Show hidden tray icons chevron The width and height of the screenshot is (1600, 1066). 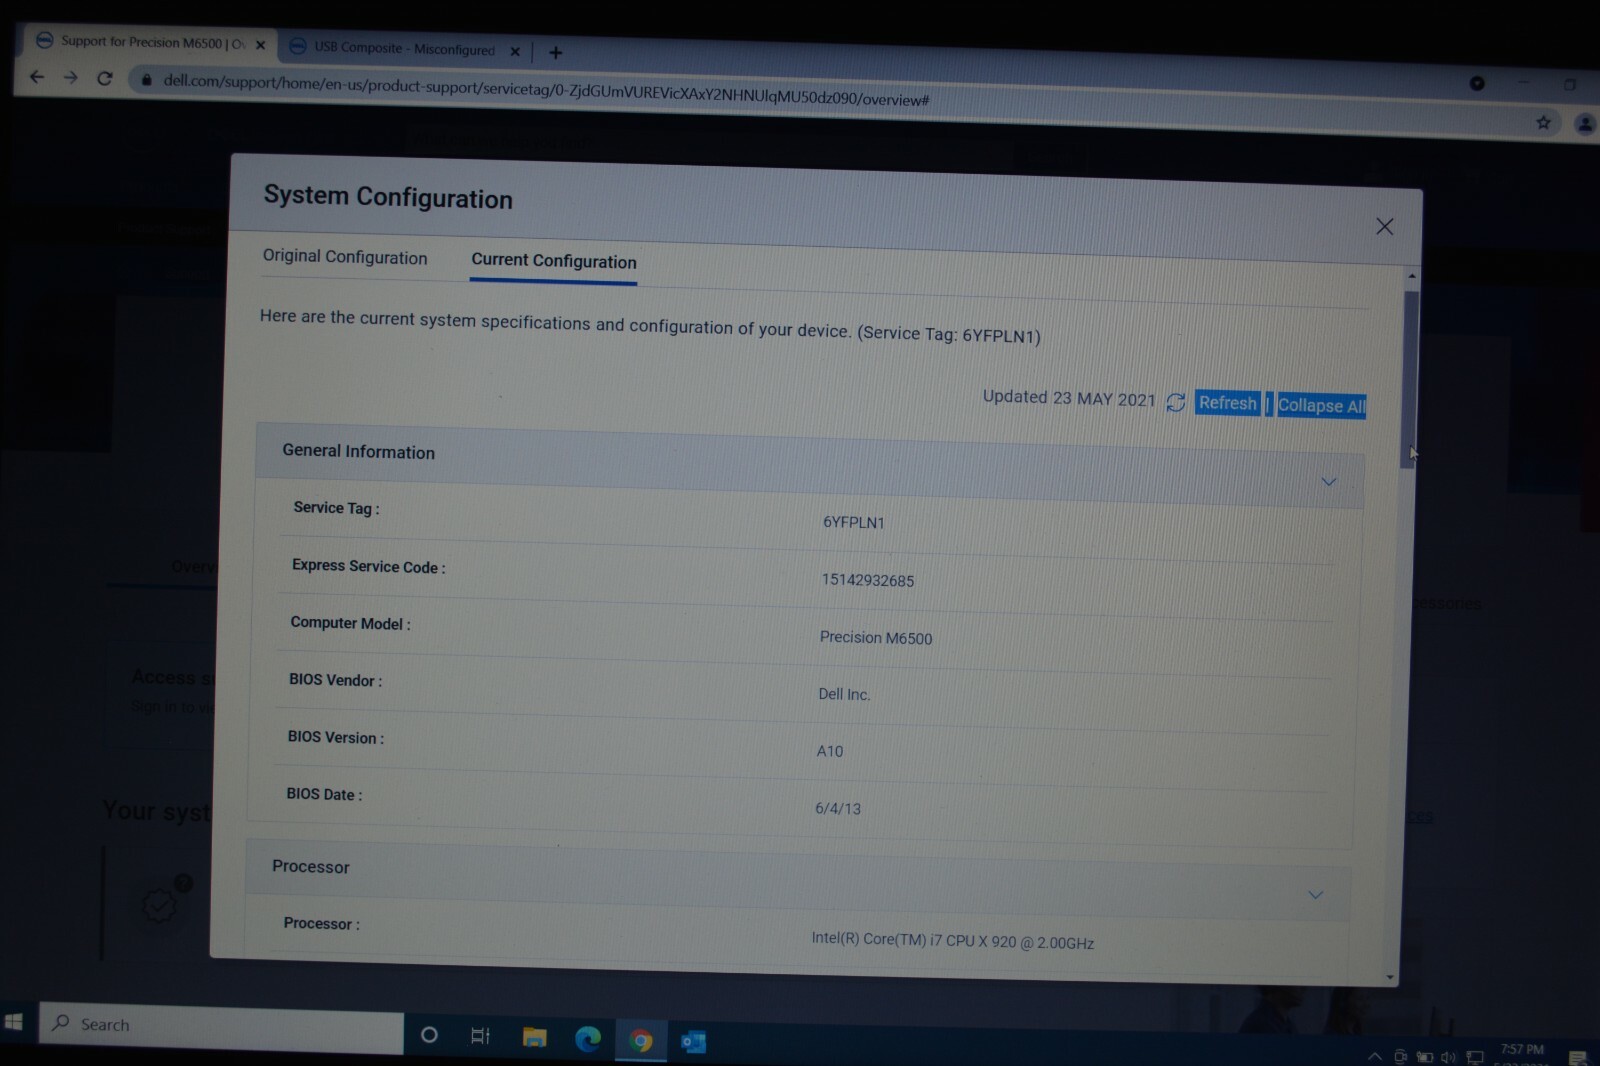pos(1375,1056)
